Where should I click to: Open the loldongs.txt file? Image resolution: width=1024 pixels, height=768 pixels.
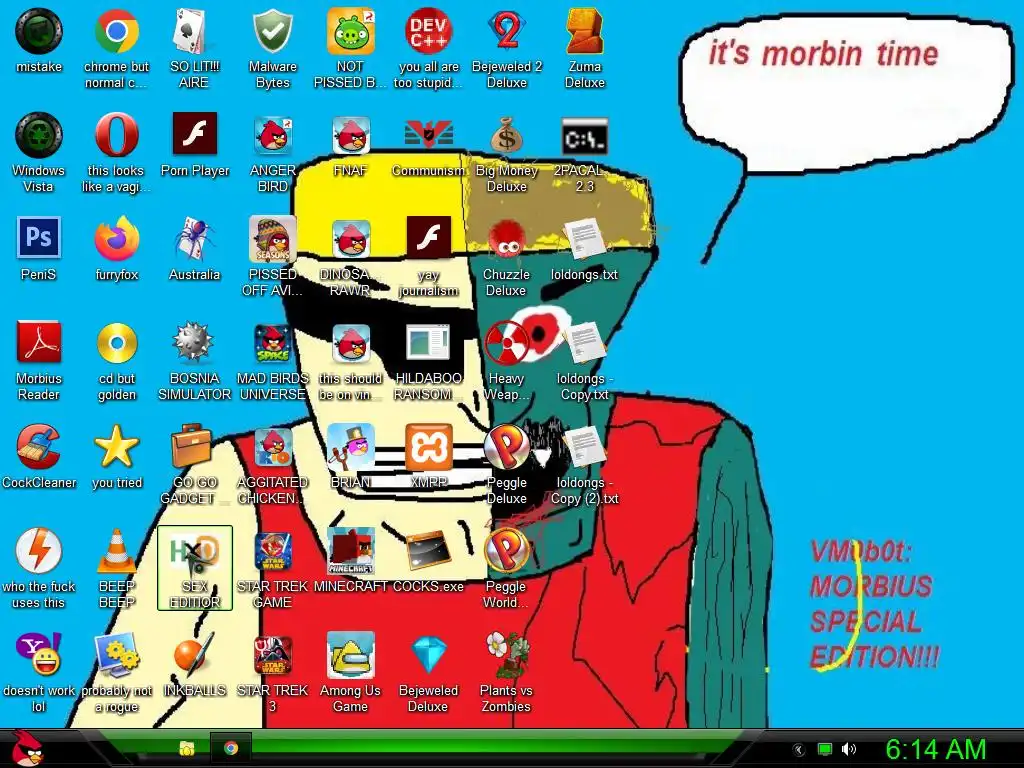pyautogui.click(x=584, y=239)
